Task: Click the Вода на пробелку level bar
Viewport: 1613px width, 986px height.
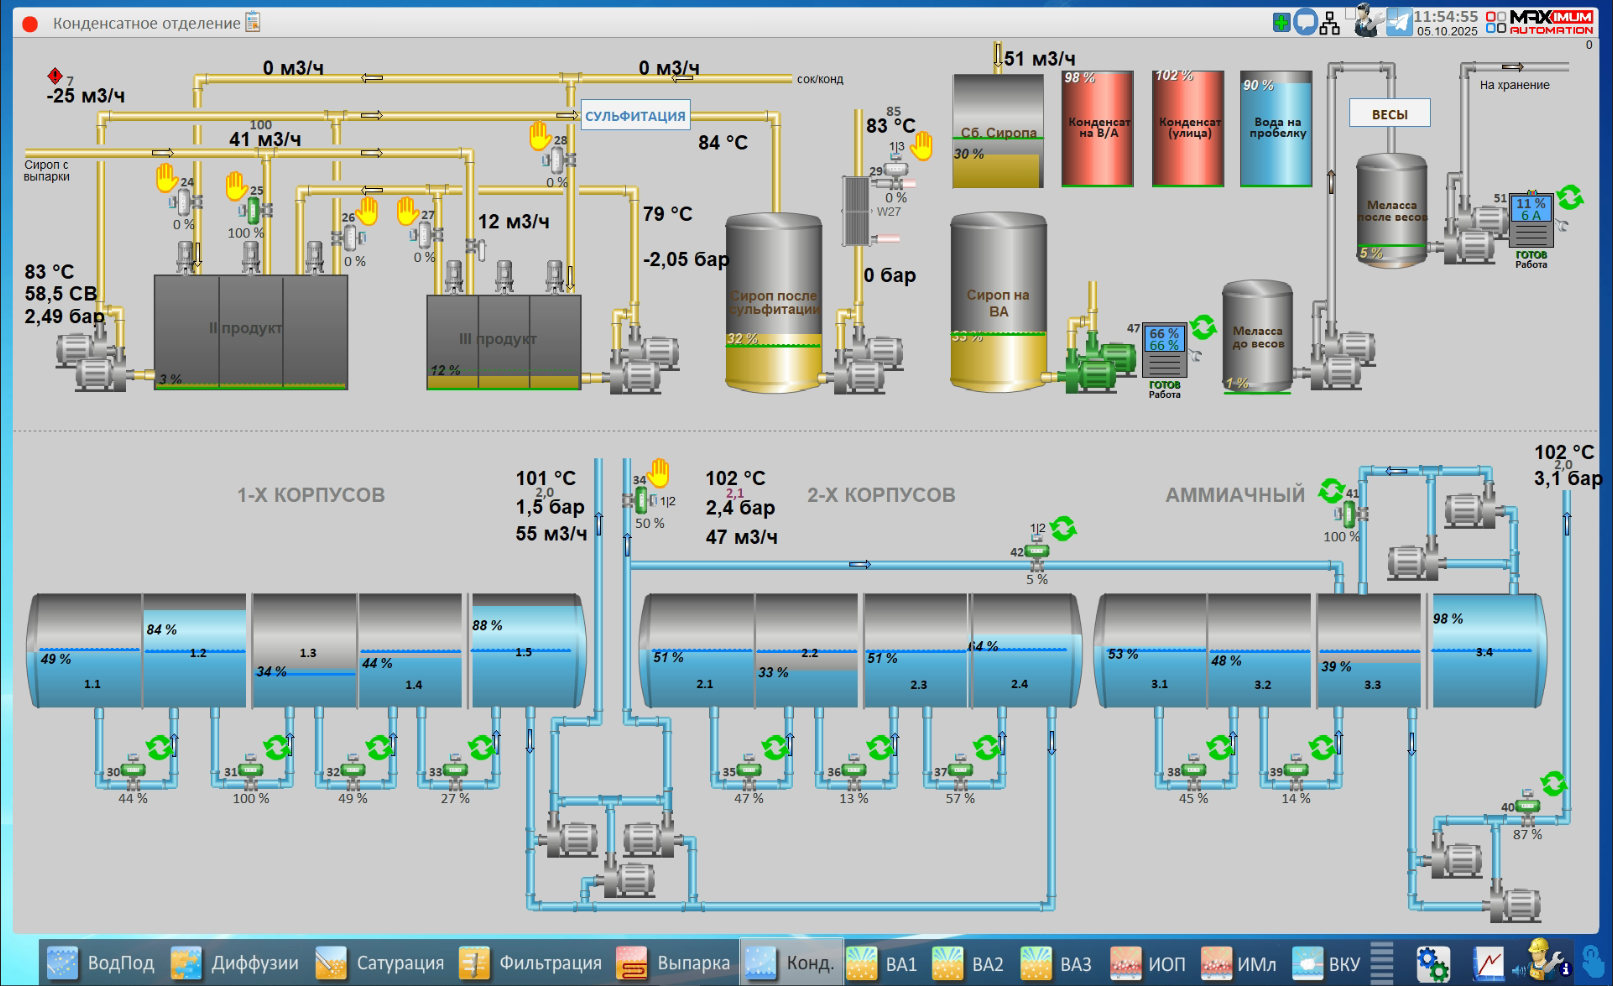Action: 1276,129
